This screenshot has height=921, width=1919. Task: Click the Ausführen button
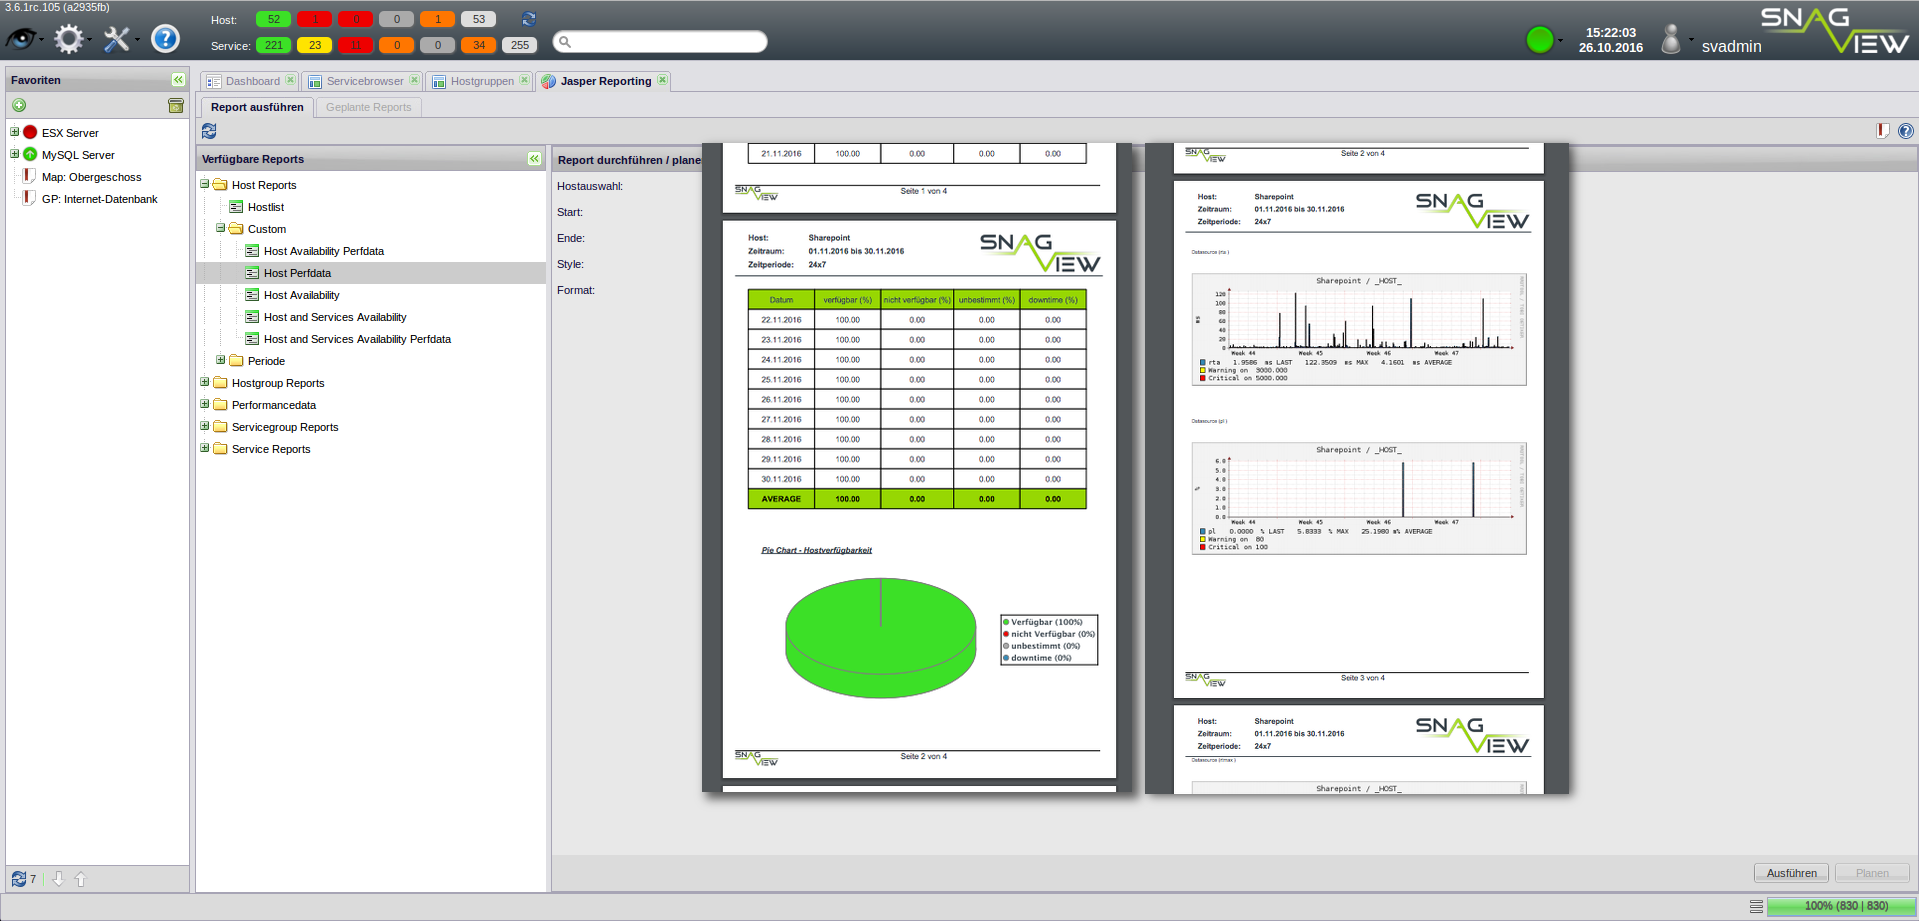point(1791,873)
